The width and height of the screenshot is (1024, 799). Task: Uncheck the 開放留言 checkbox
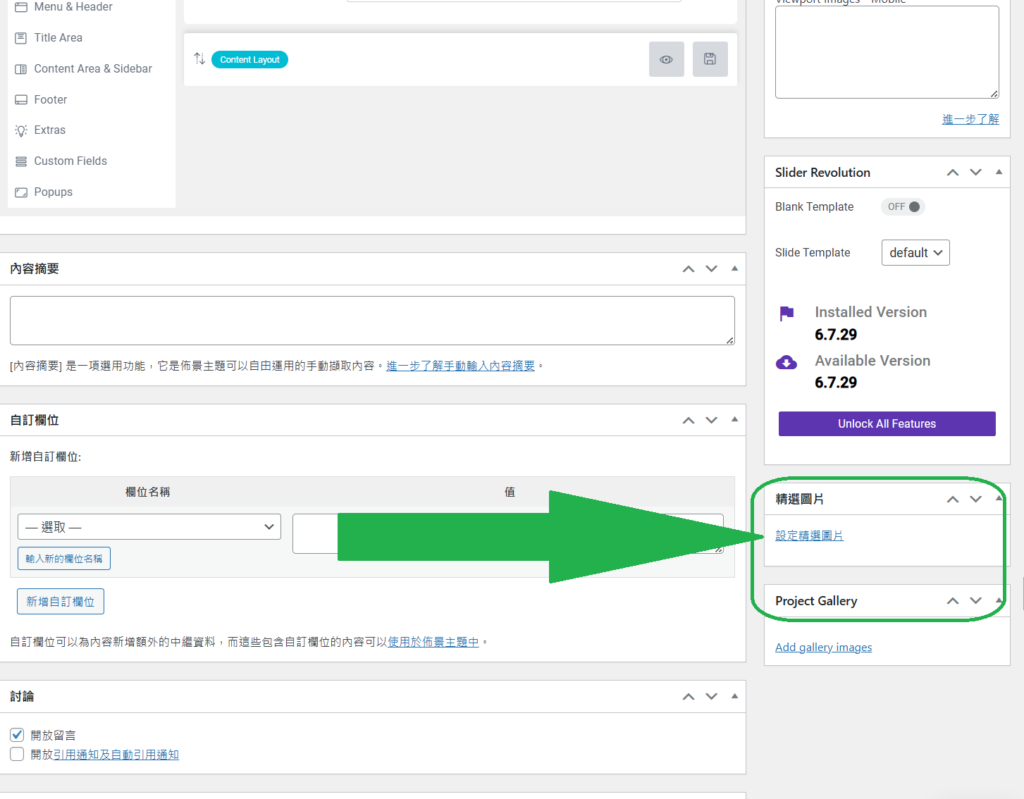click(17, 735)
